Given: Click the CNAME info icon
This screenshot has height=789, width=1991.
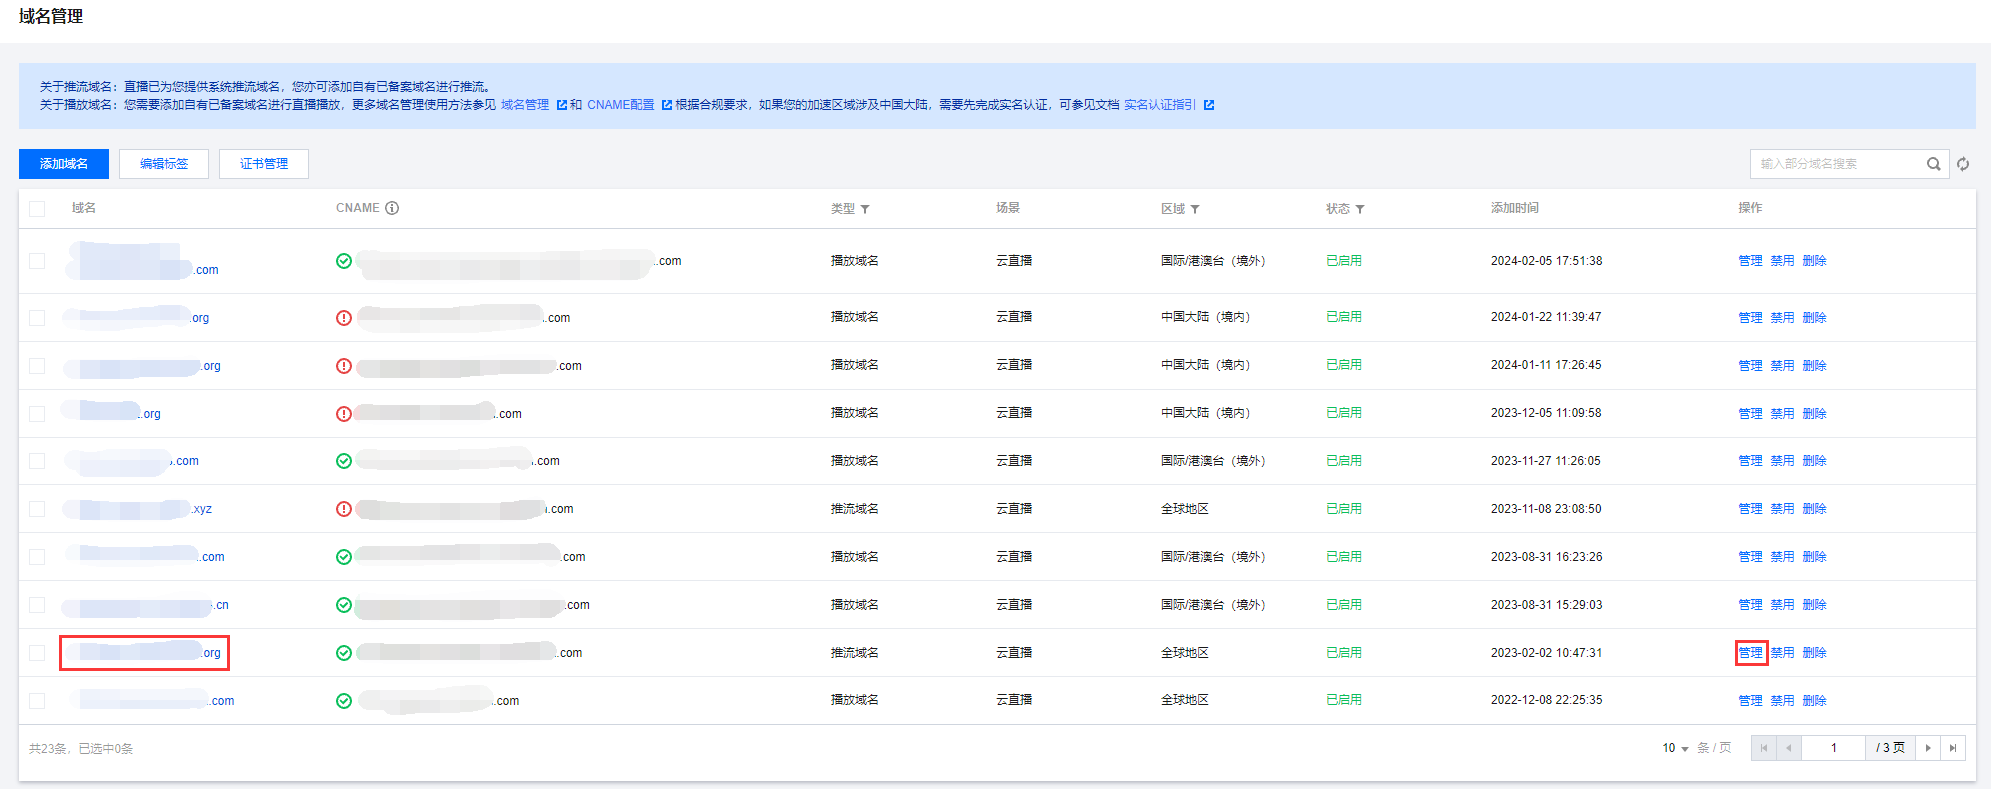Looking at the screenshot, I should [x=392, y=208].
